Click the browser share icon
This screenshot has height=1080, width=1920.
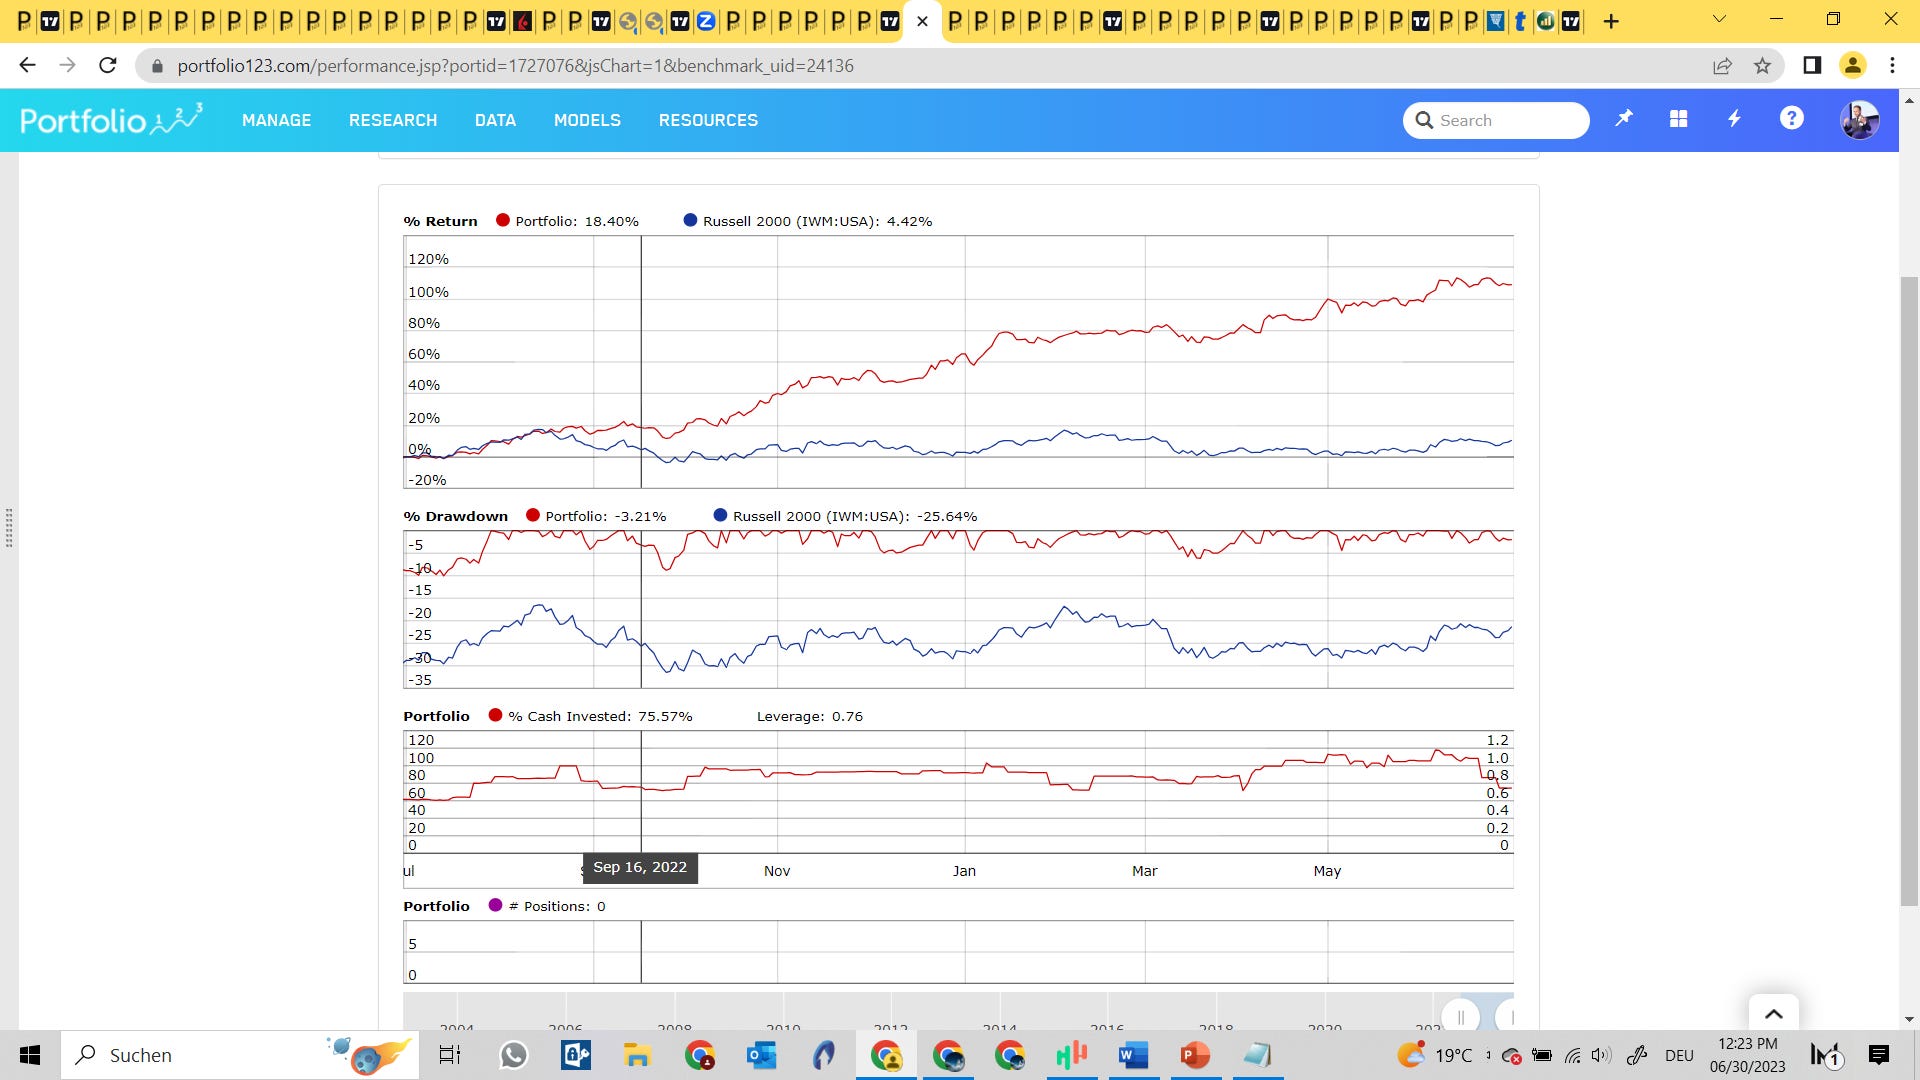(x=1722, y=66)
